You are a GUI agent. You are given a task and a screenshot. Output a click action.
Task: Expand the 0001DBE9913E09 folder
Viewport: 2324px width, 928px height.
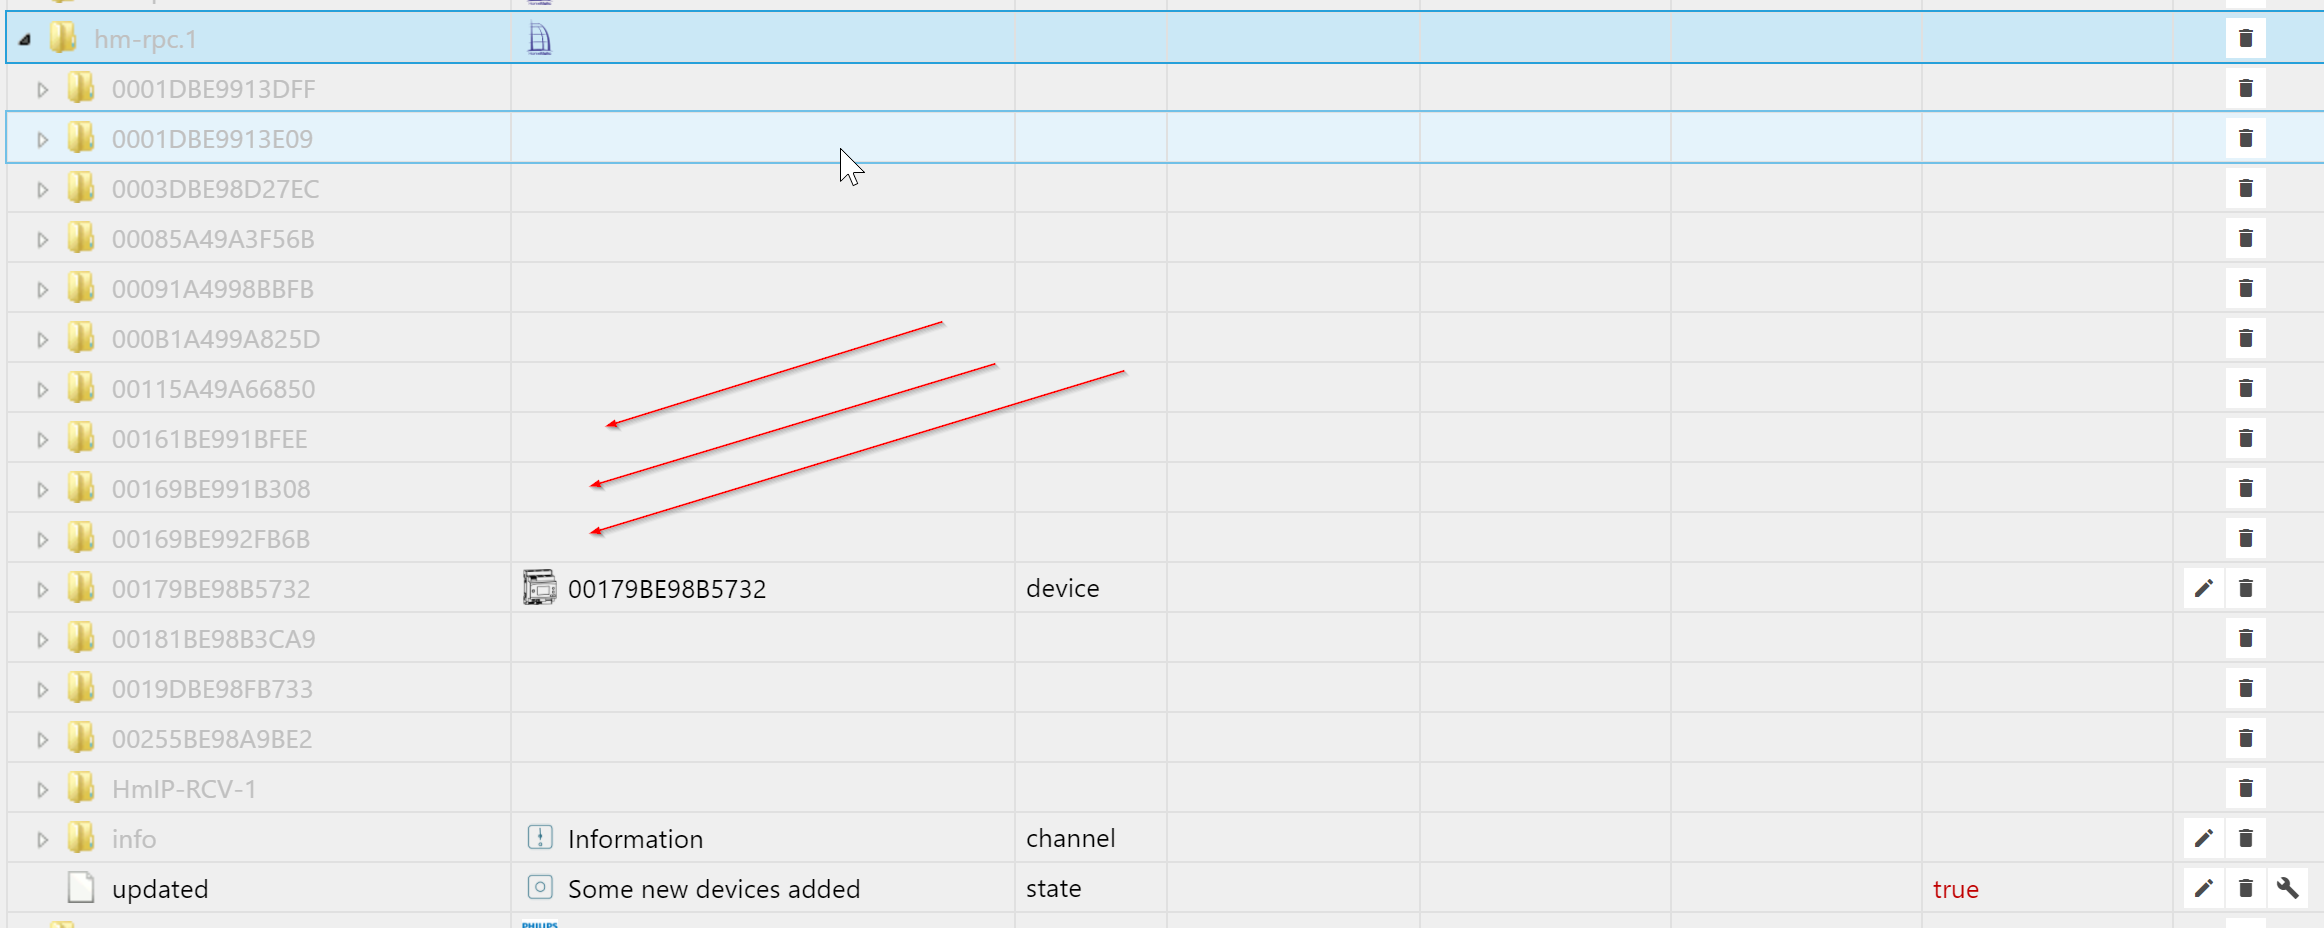[x=42, y=139]
